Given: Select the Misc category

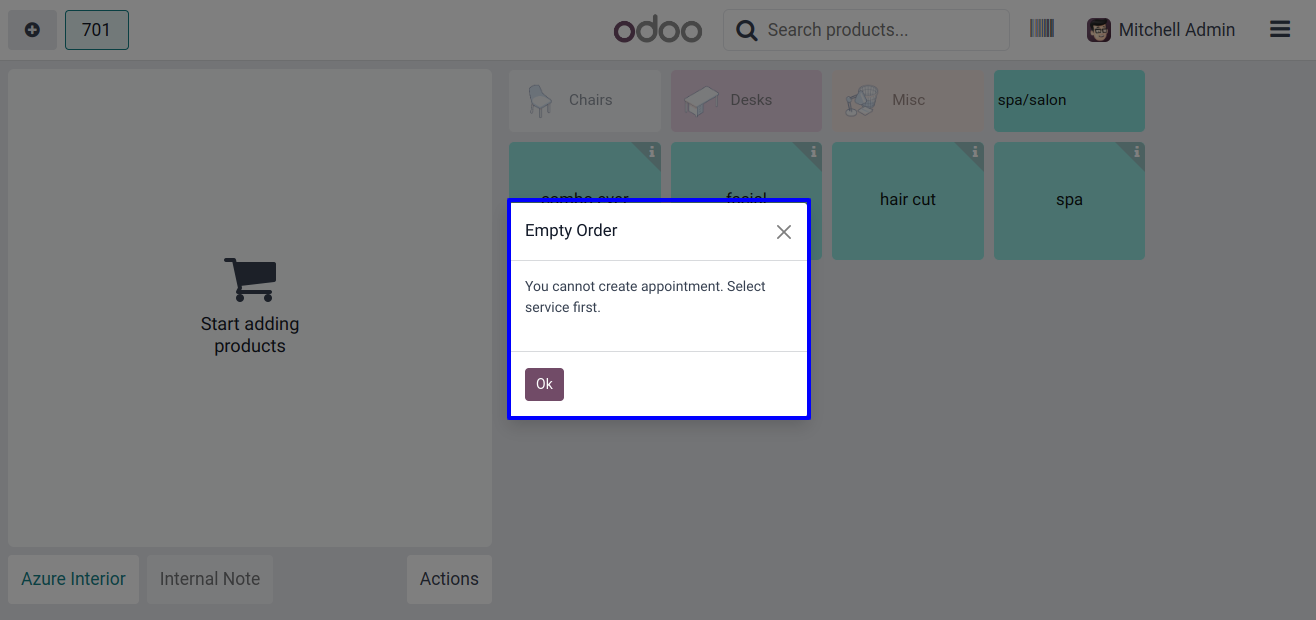Looking at the screenshot, I should pos(908,100).
